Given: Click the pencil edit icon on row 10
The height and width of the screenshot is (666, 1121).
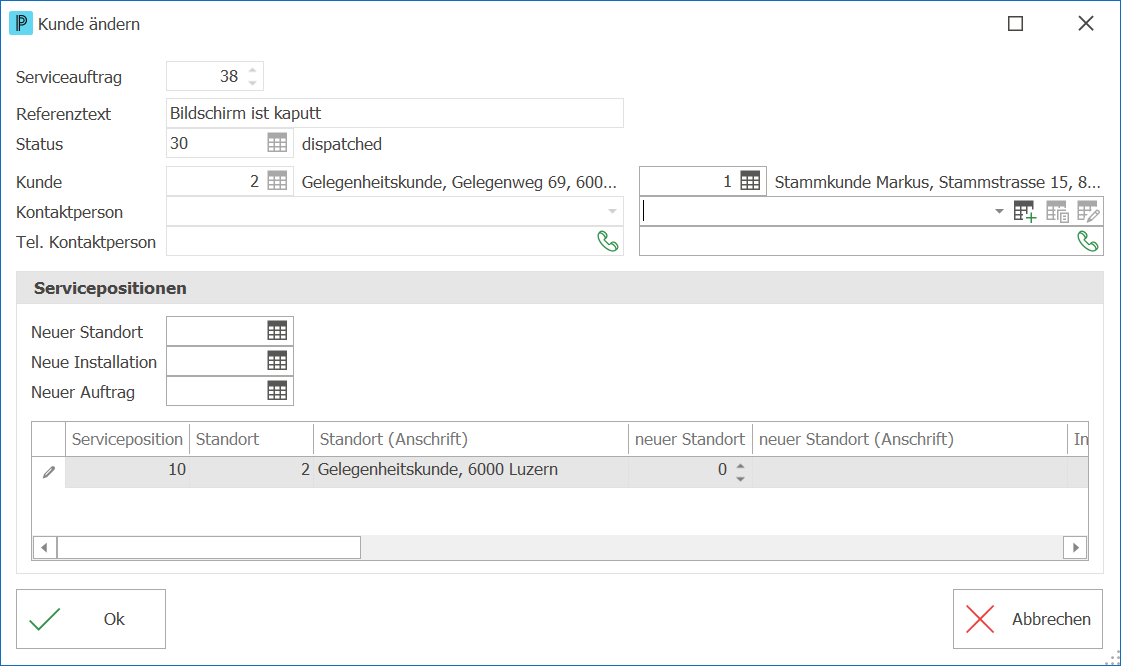Looking at the screenshot, I should [49, 472].
